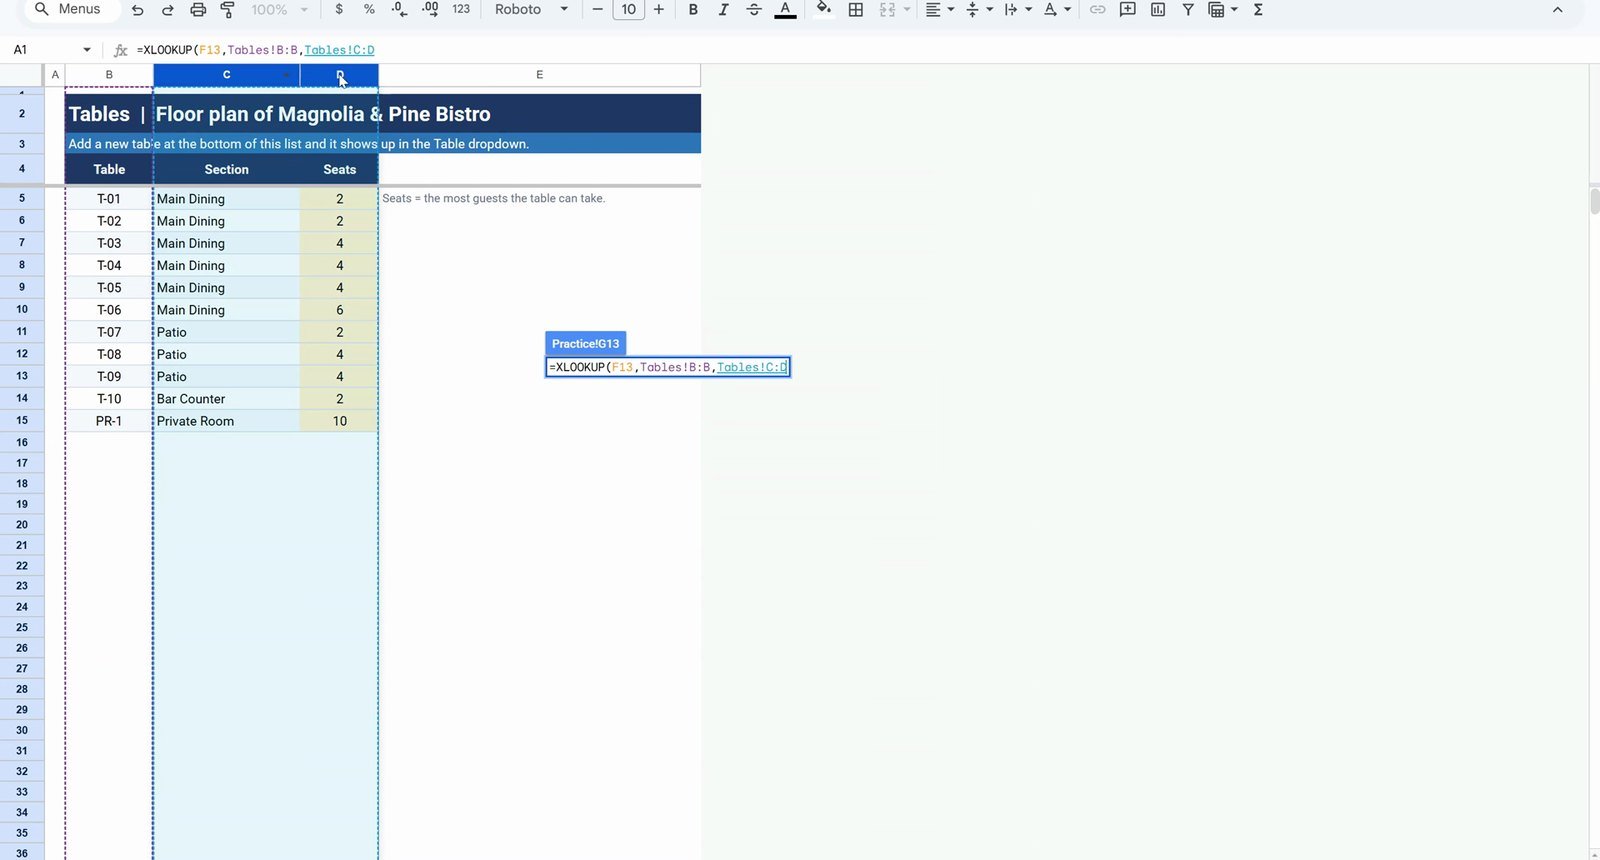Image resolution: width=1600 pixels, height=860 pixels.
Task: Insert a chart from the toolbar
Action: tap(1158, 9)
